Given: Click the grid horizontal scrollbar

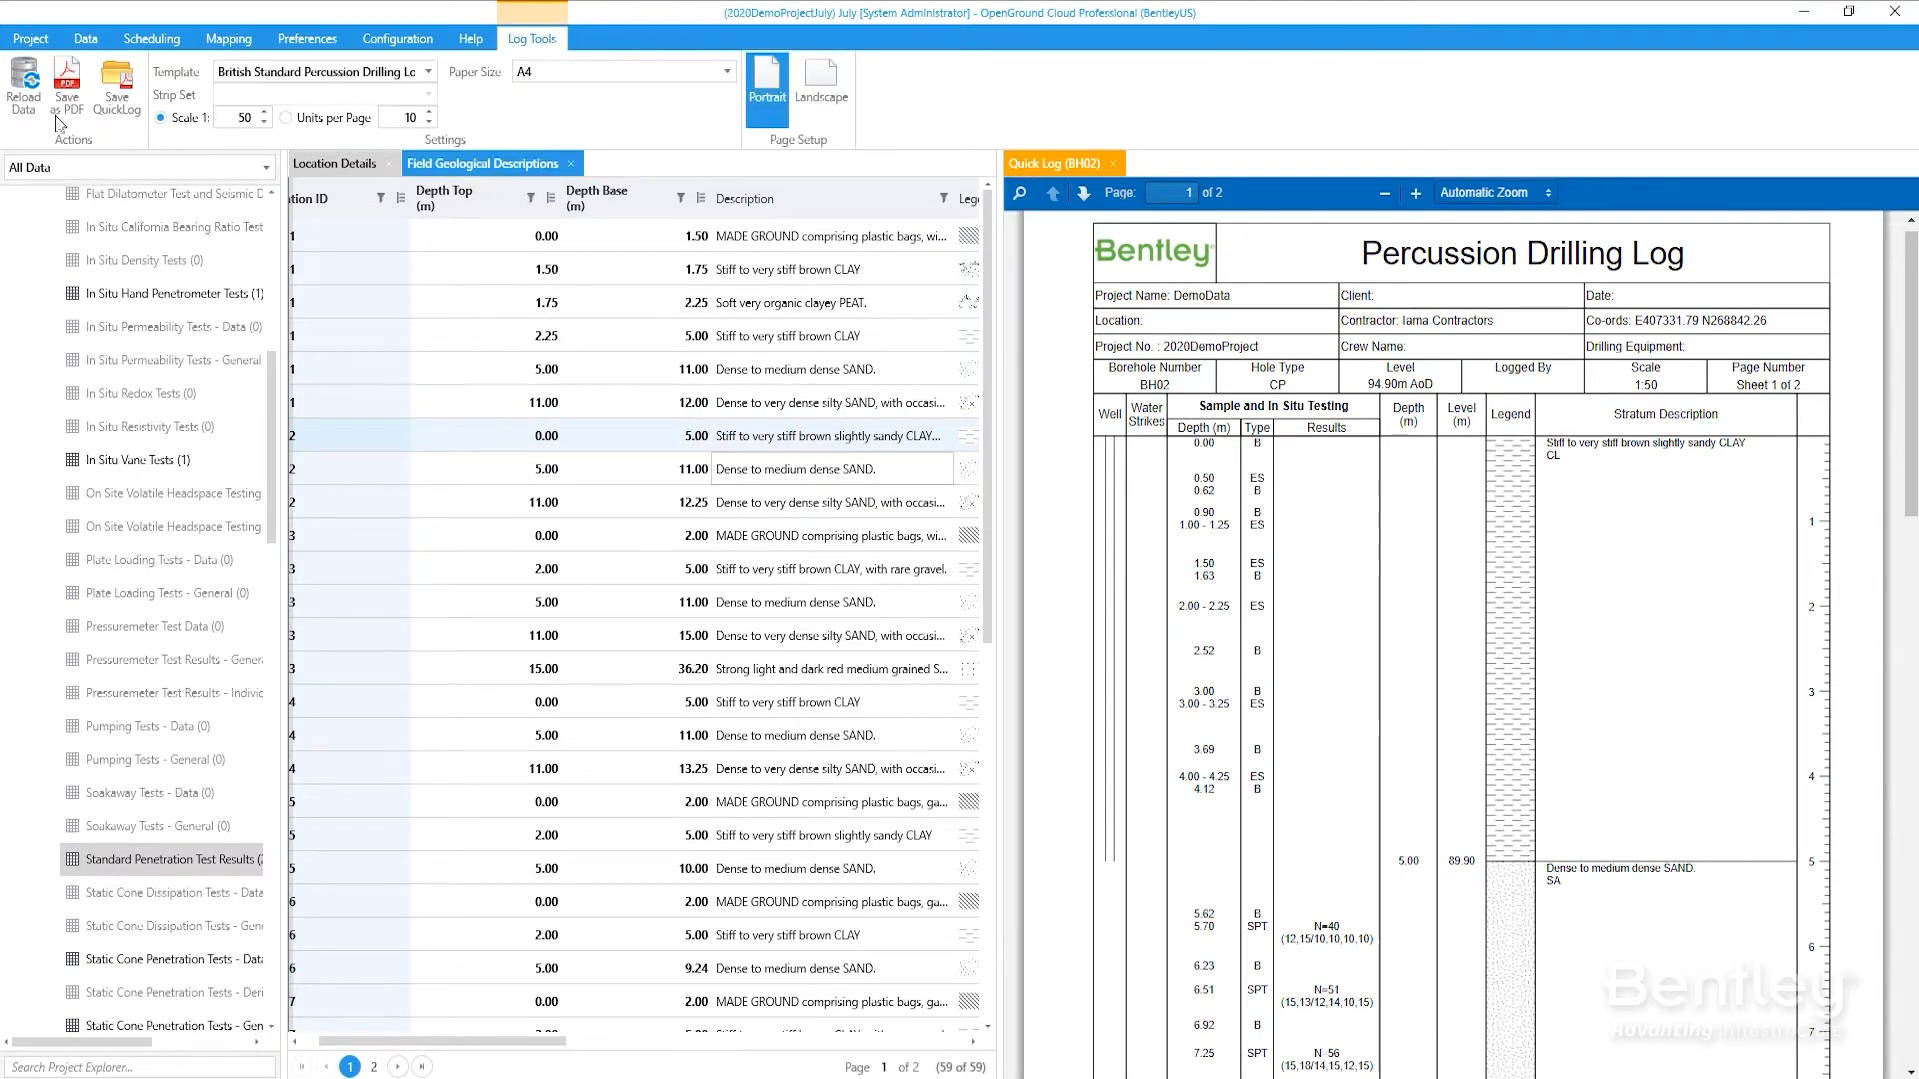Looking at the screenshot, I should [x=441, y=1041].
